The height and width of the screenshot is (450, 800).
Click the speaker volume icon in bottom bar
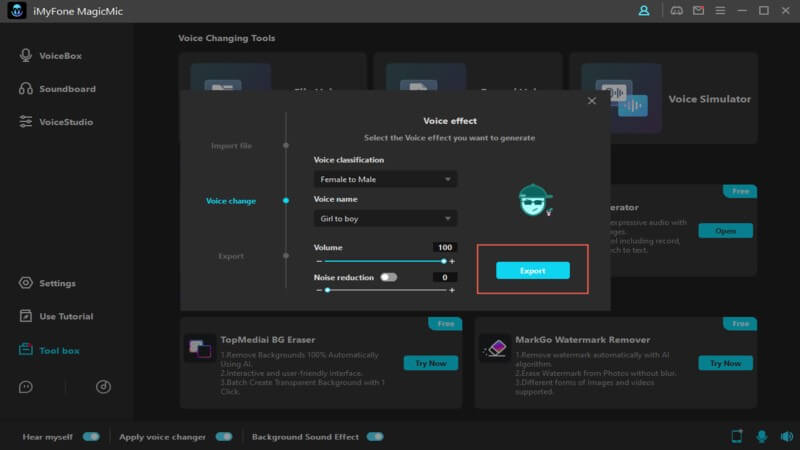click(786, 437)
